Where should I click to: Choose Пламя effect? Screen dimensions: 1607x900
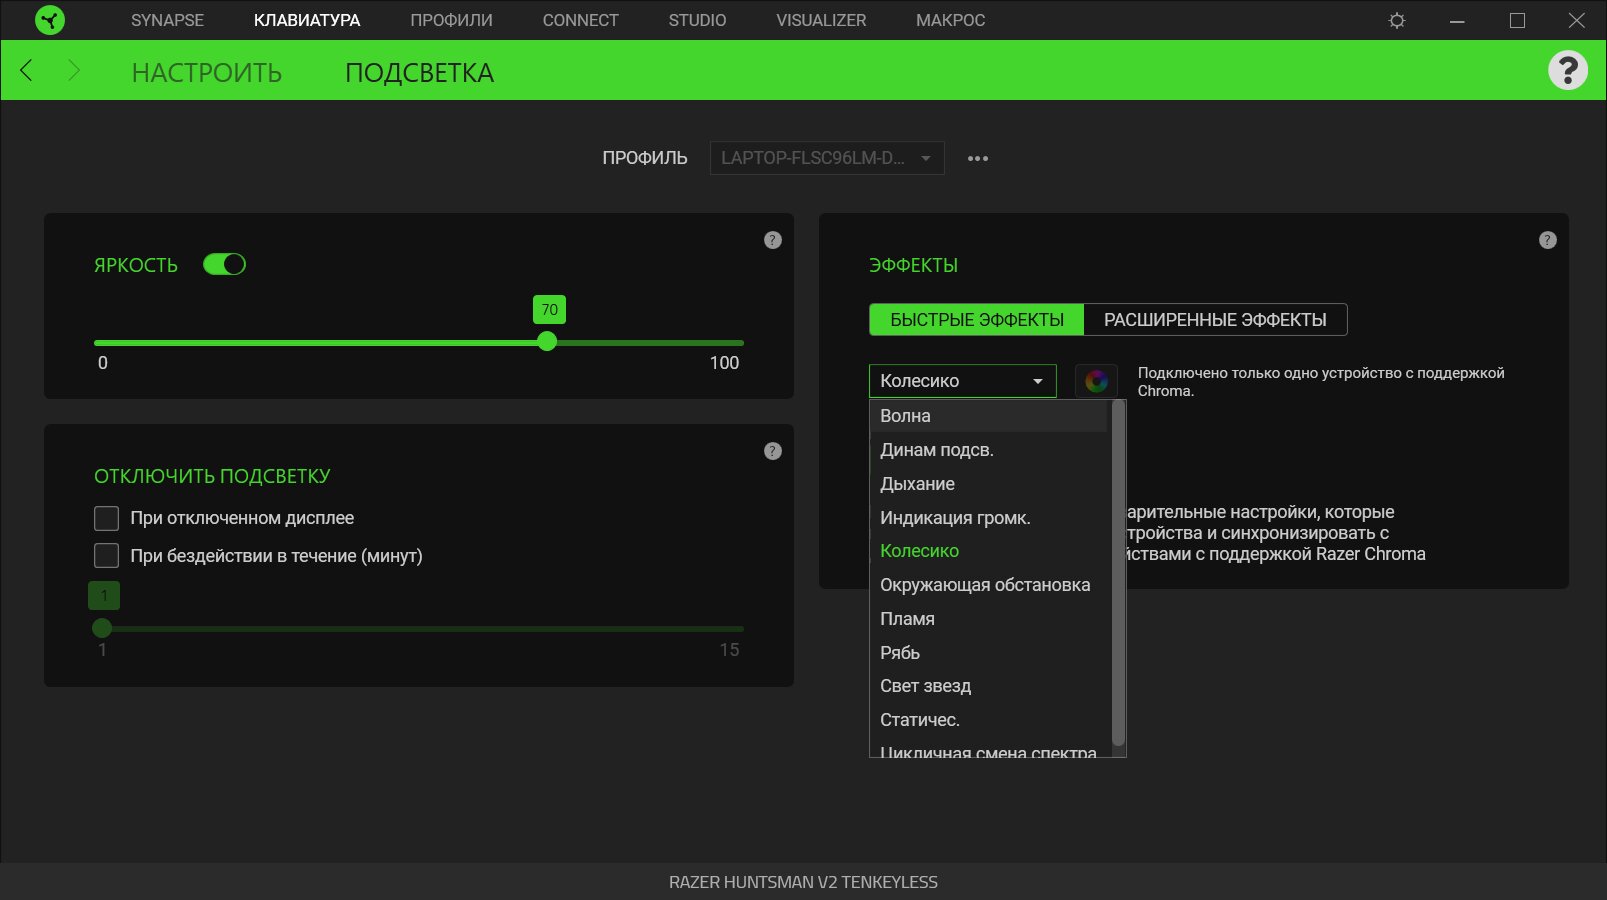click(x=989, y=619)
